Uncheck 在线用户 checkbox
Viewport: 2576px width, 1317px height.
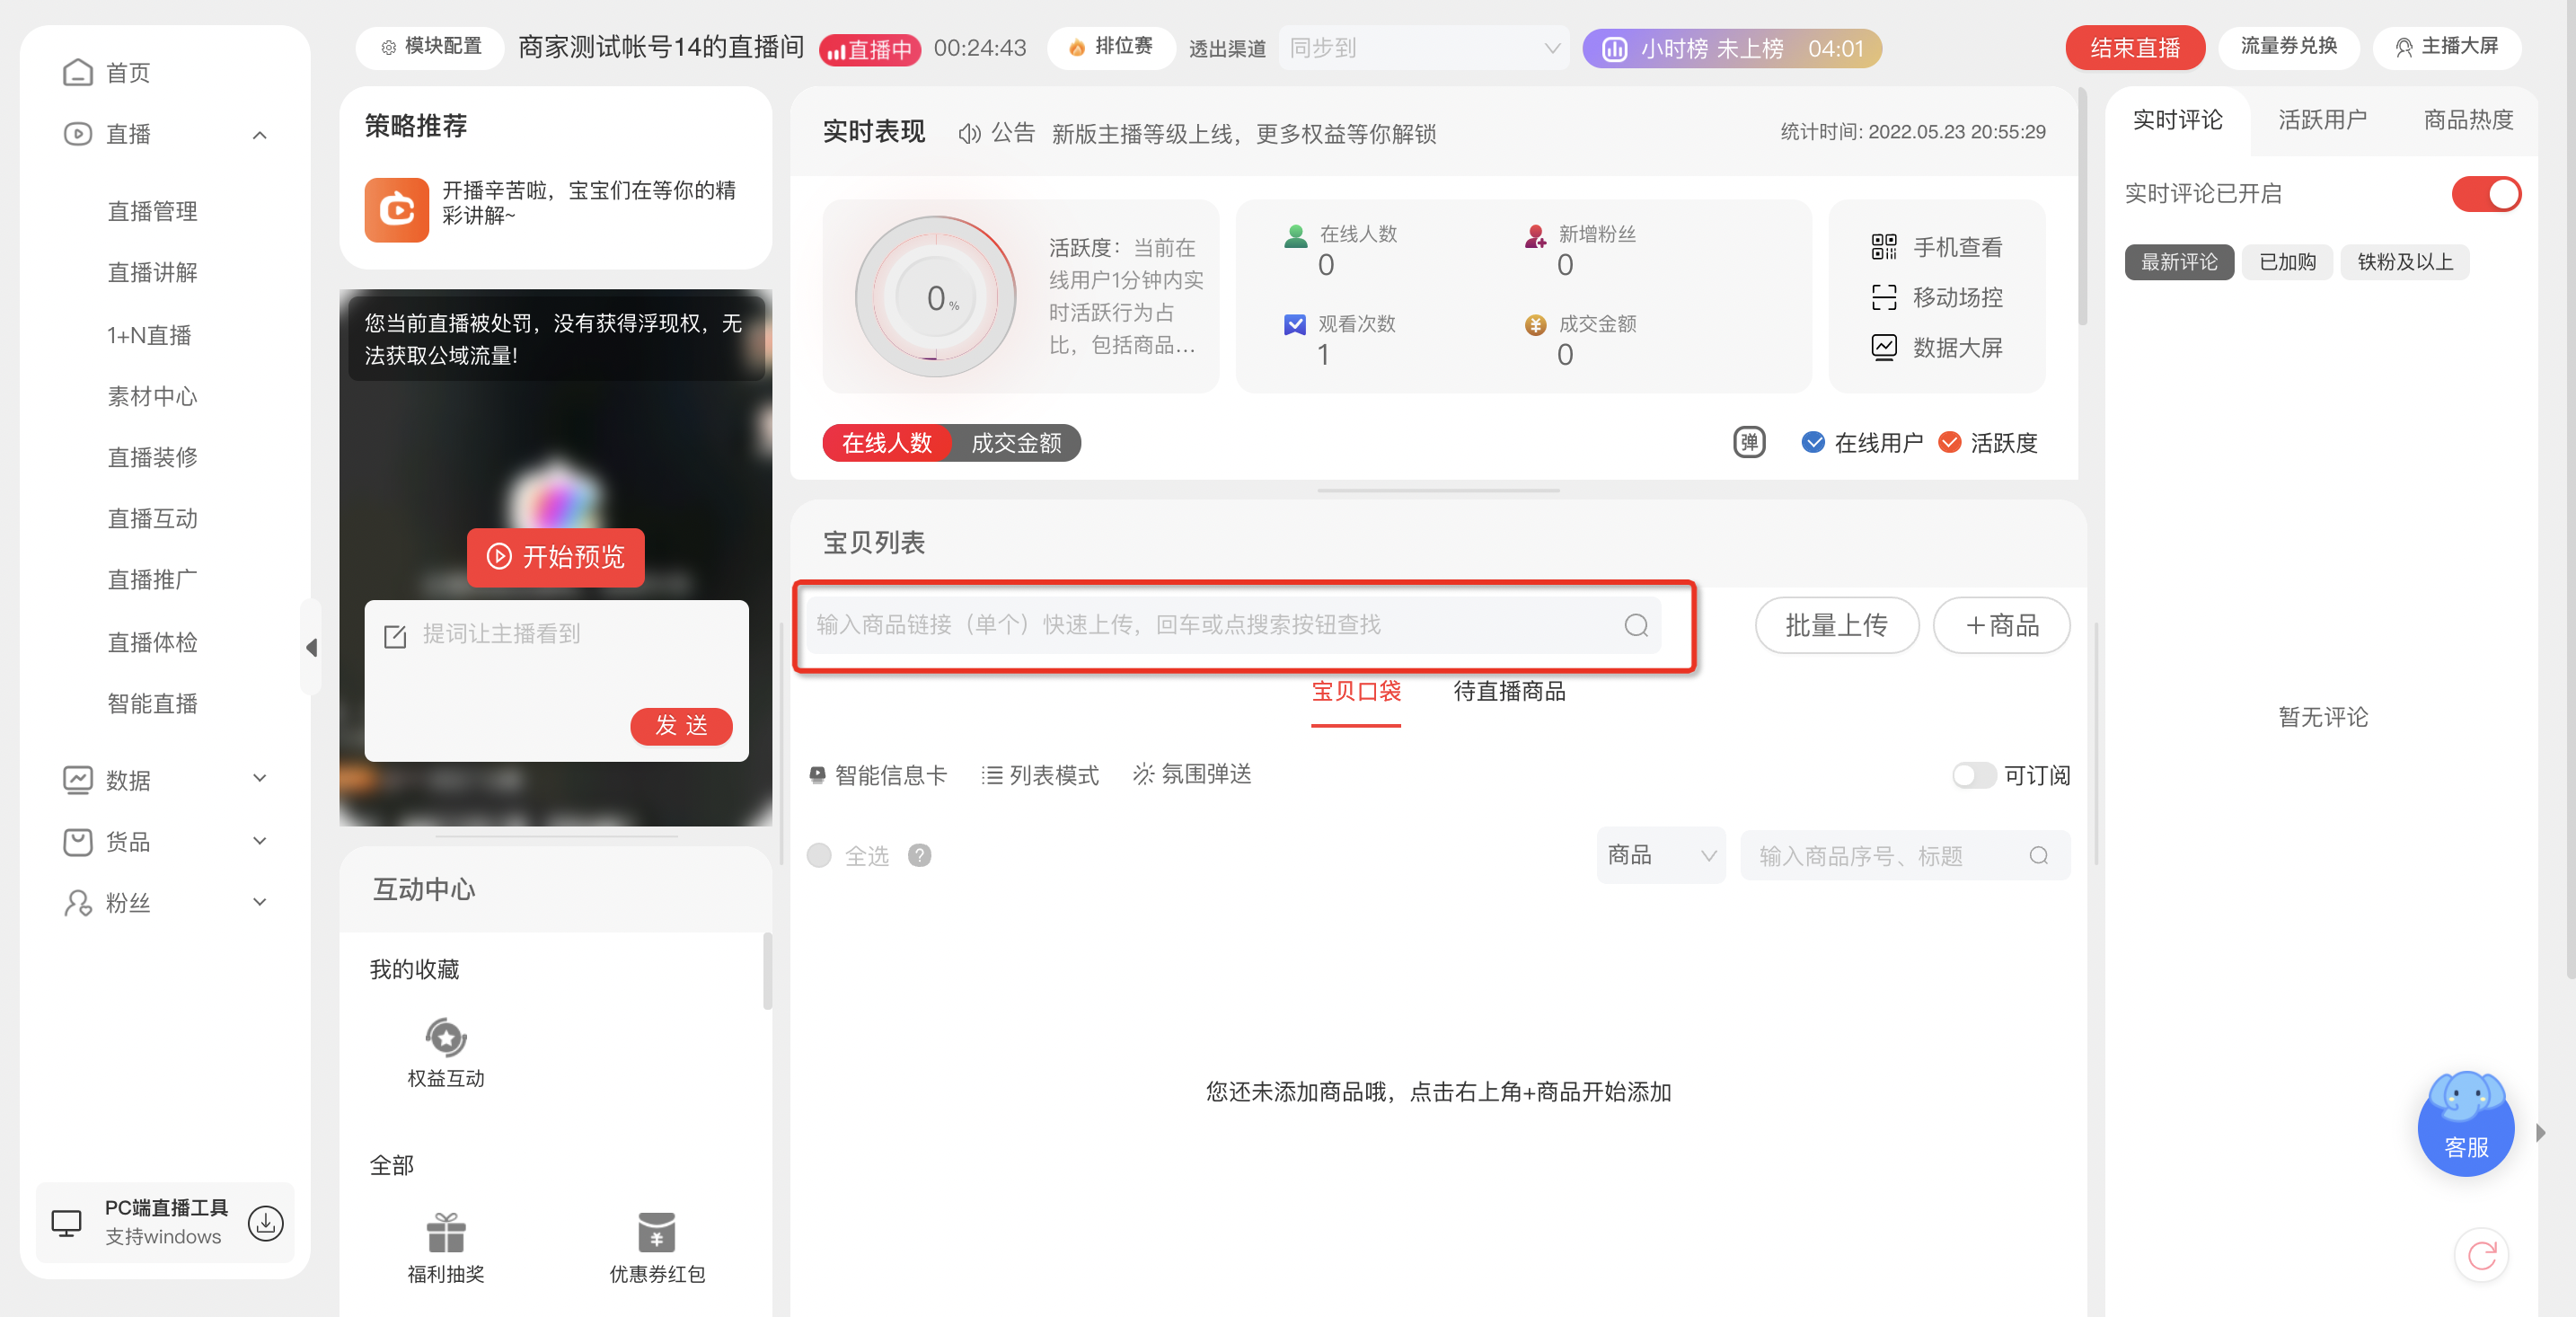point(1812,442)
